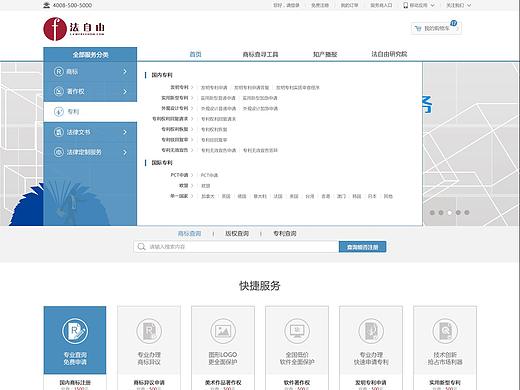Expand the 法律定制服务 sidebar category arrow
The height and width of the screenshot is (390, 520).
point(125,152)
